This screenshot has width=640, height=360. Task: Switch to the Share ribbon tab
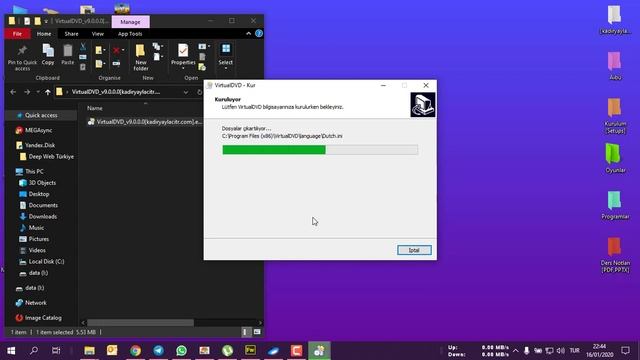coord(71,34)
